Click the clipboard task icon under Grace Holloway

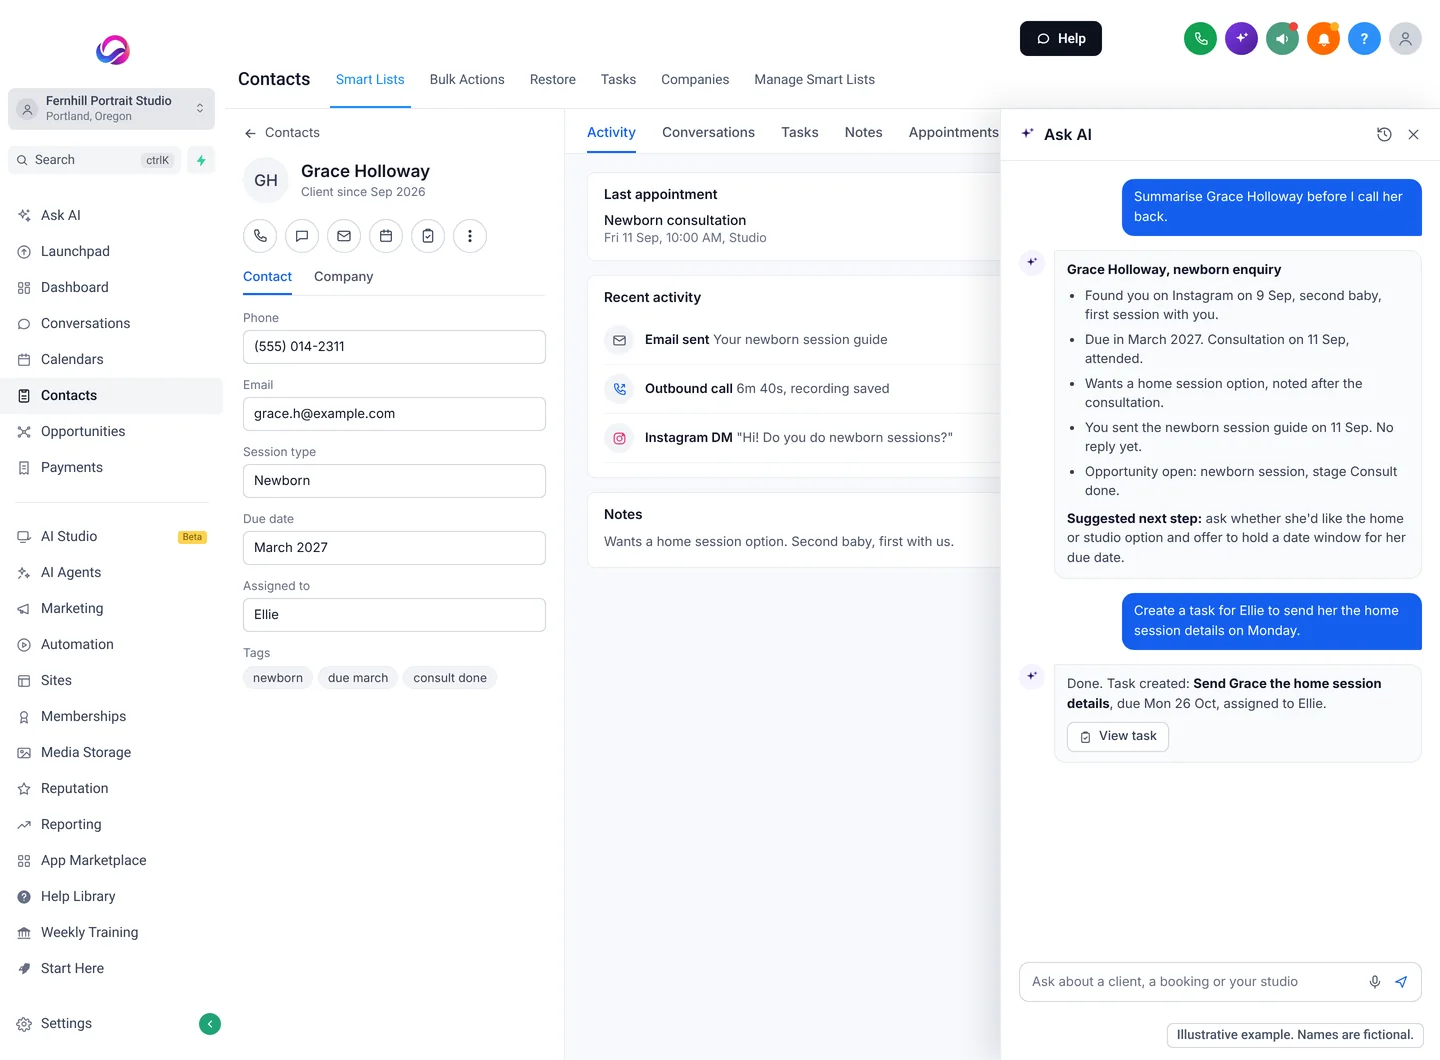click(428, 236)
